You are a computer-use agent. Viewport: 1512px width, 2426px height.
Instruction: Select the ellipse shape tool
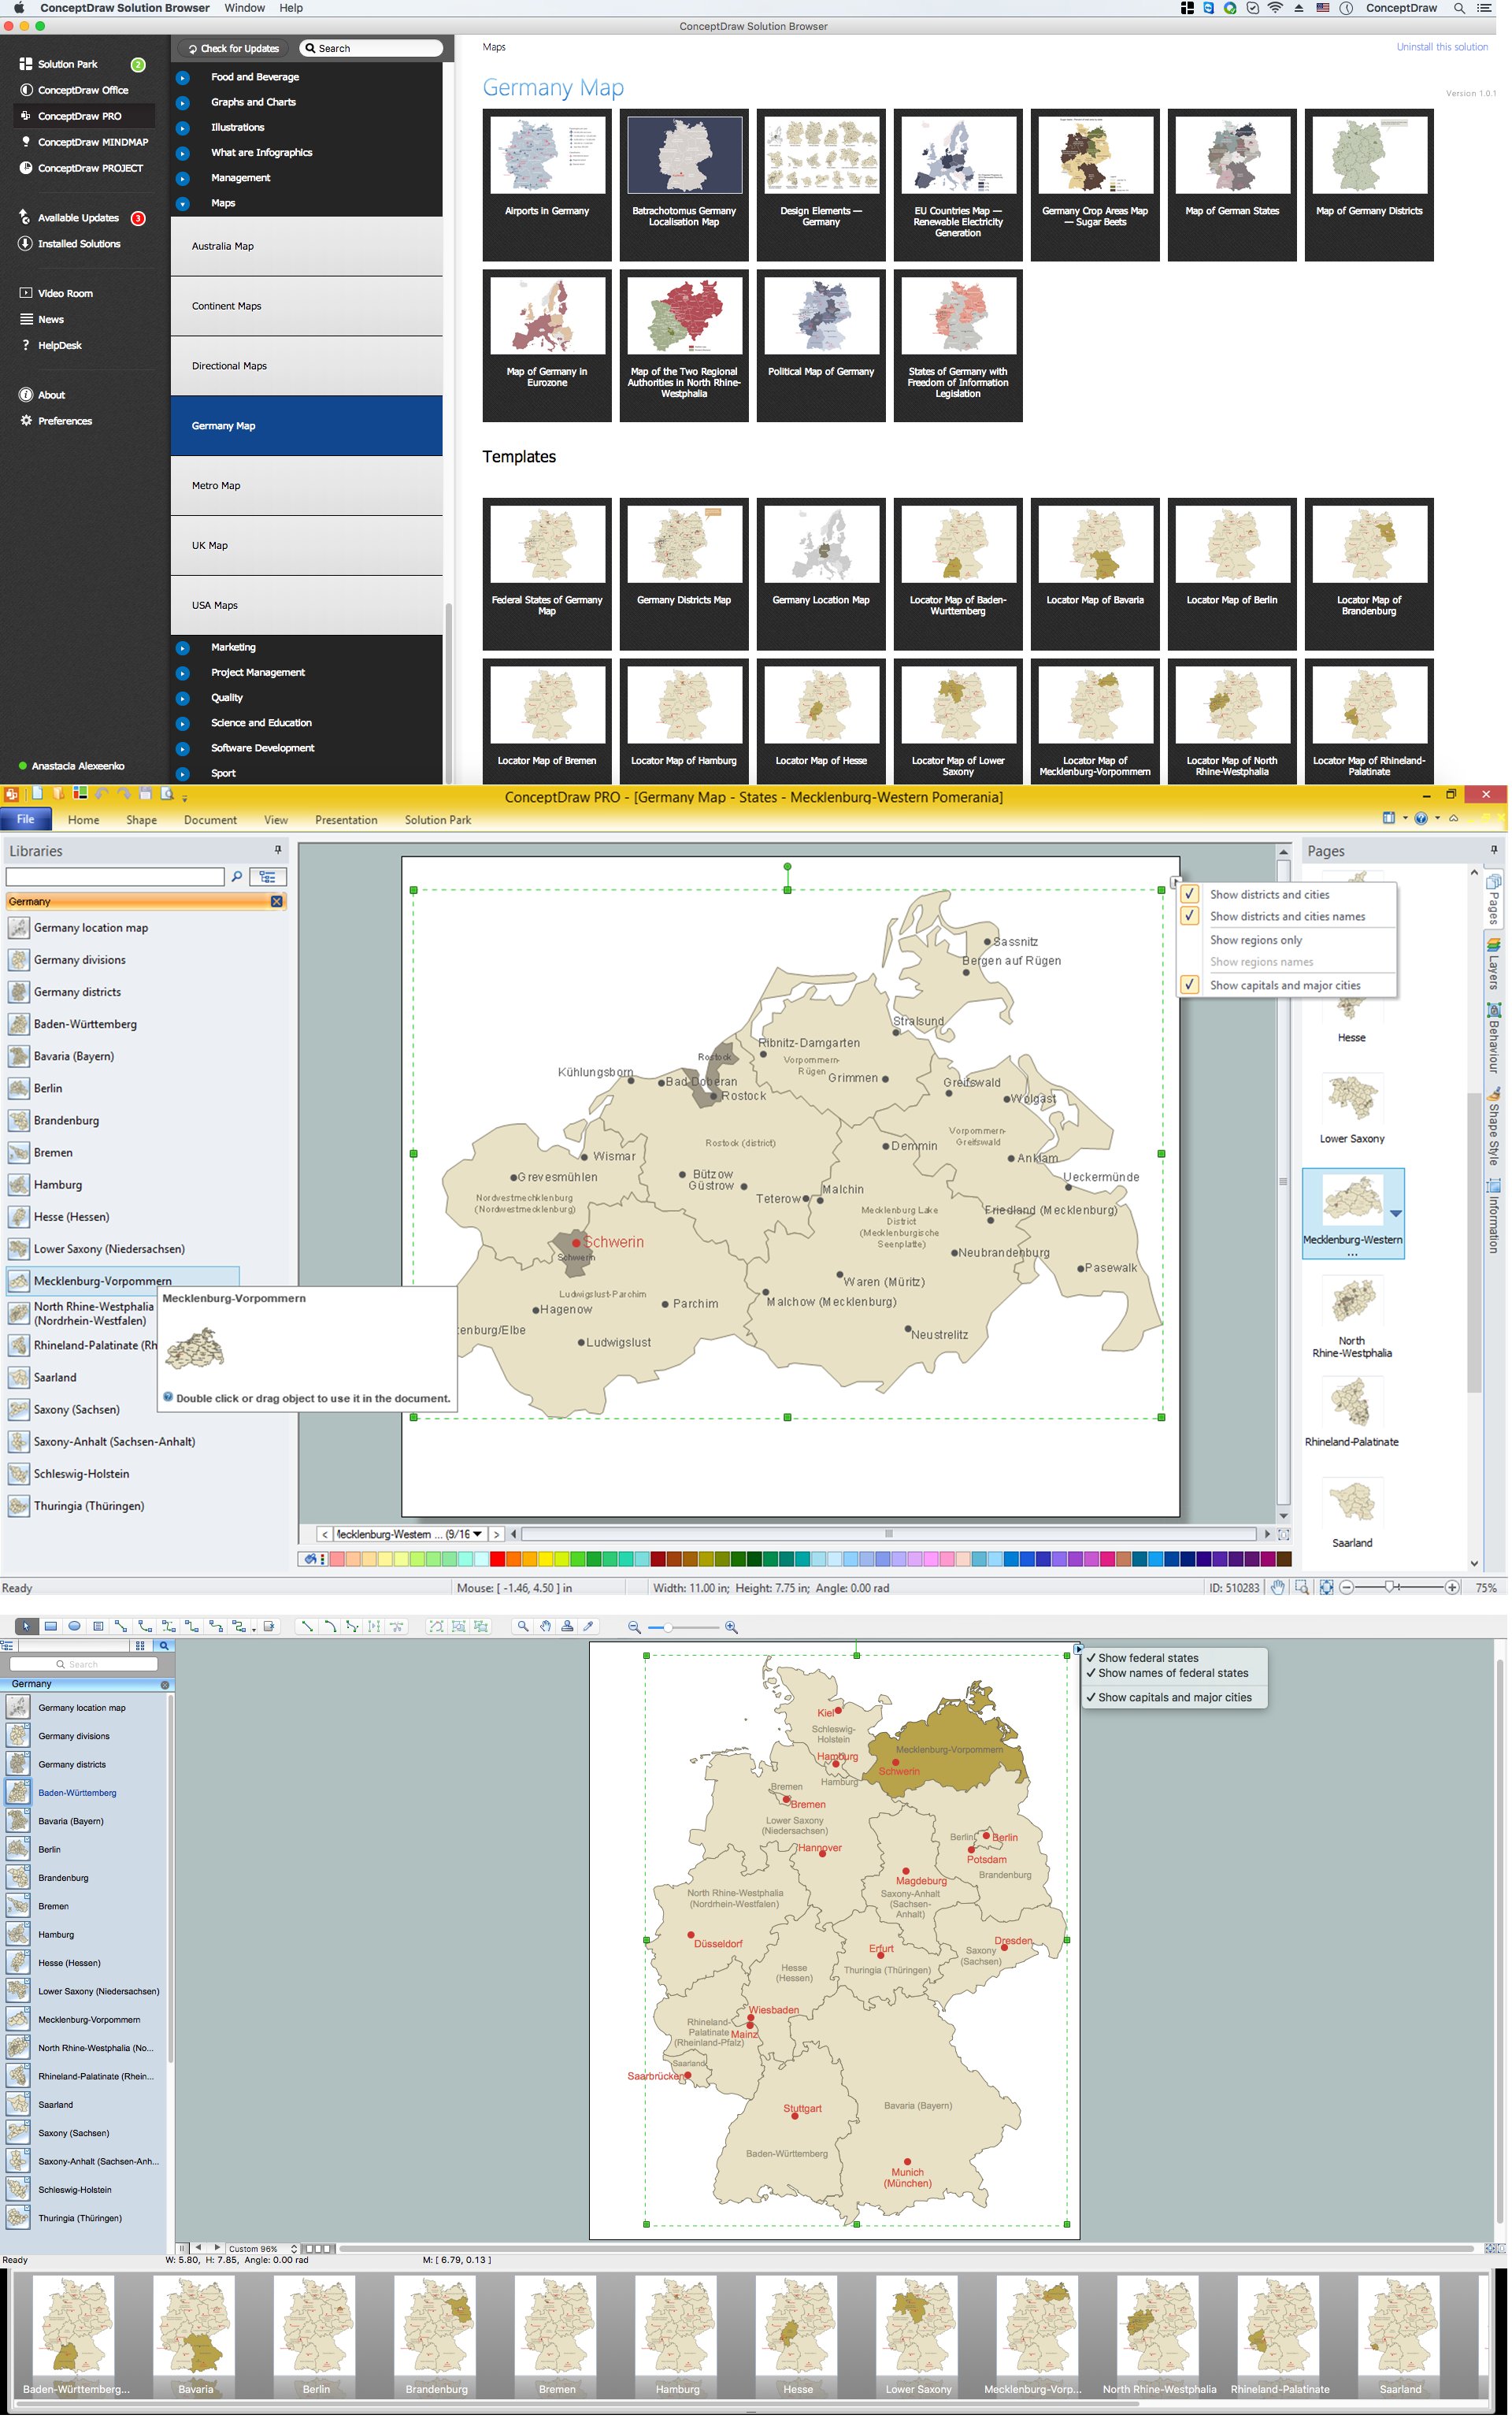coord(74,1626)
